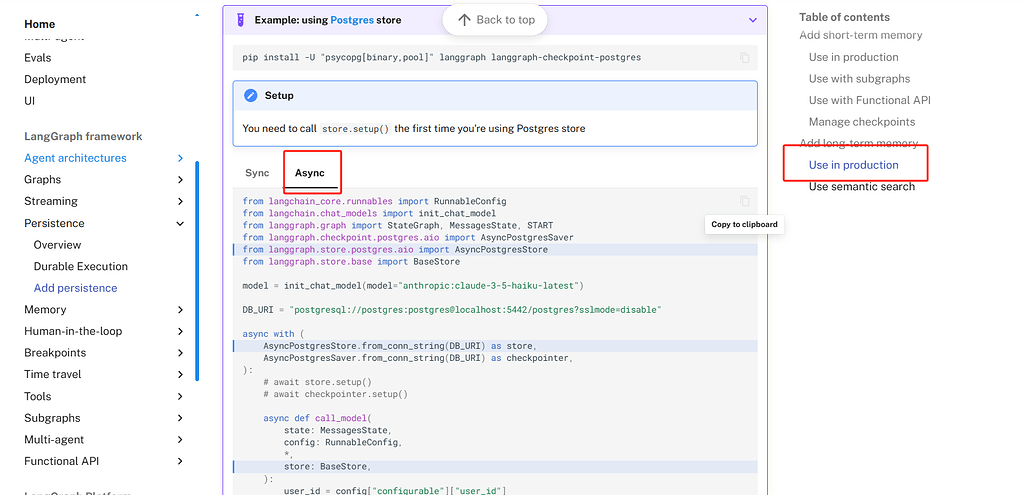1024x495 pixels.
Task: Copy the pip install command to clipboard
Action: tap(744, 57)
